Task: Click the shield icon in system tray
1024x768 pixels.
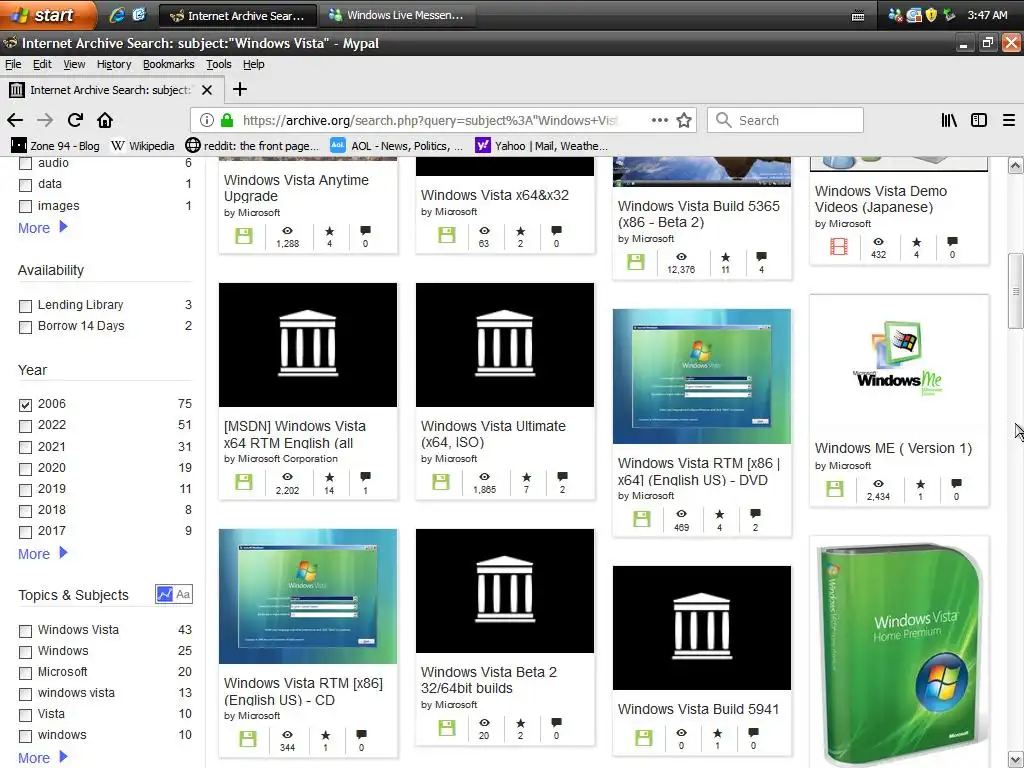Action: point(931,14)
